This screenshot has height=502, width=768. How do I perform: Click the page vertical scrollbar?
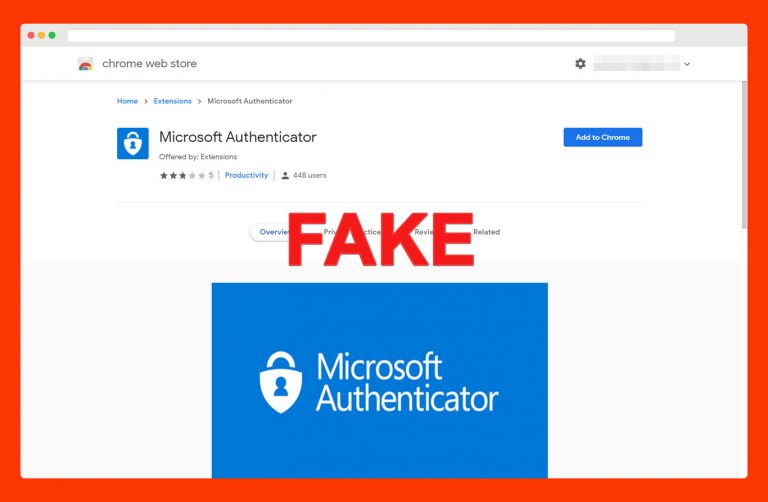pos(744,154)
